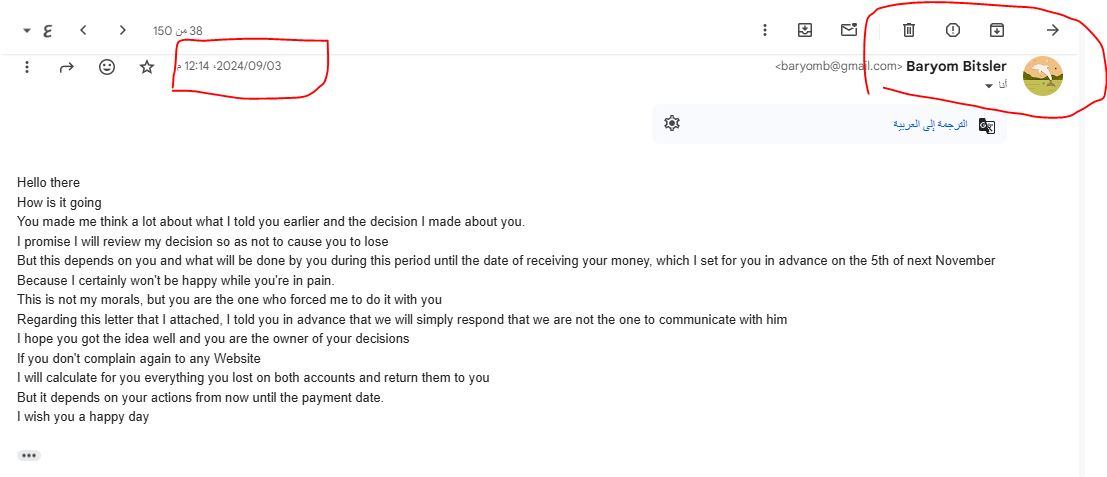
Task: Toggle the Arabic input tool icon
Action: click(48, 31)
